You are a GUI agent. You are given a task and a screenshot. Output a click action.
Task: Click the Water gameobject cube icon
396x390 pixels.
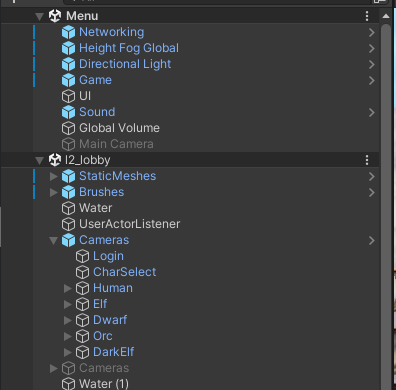(68, 208)
